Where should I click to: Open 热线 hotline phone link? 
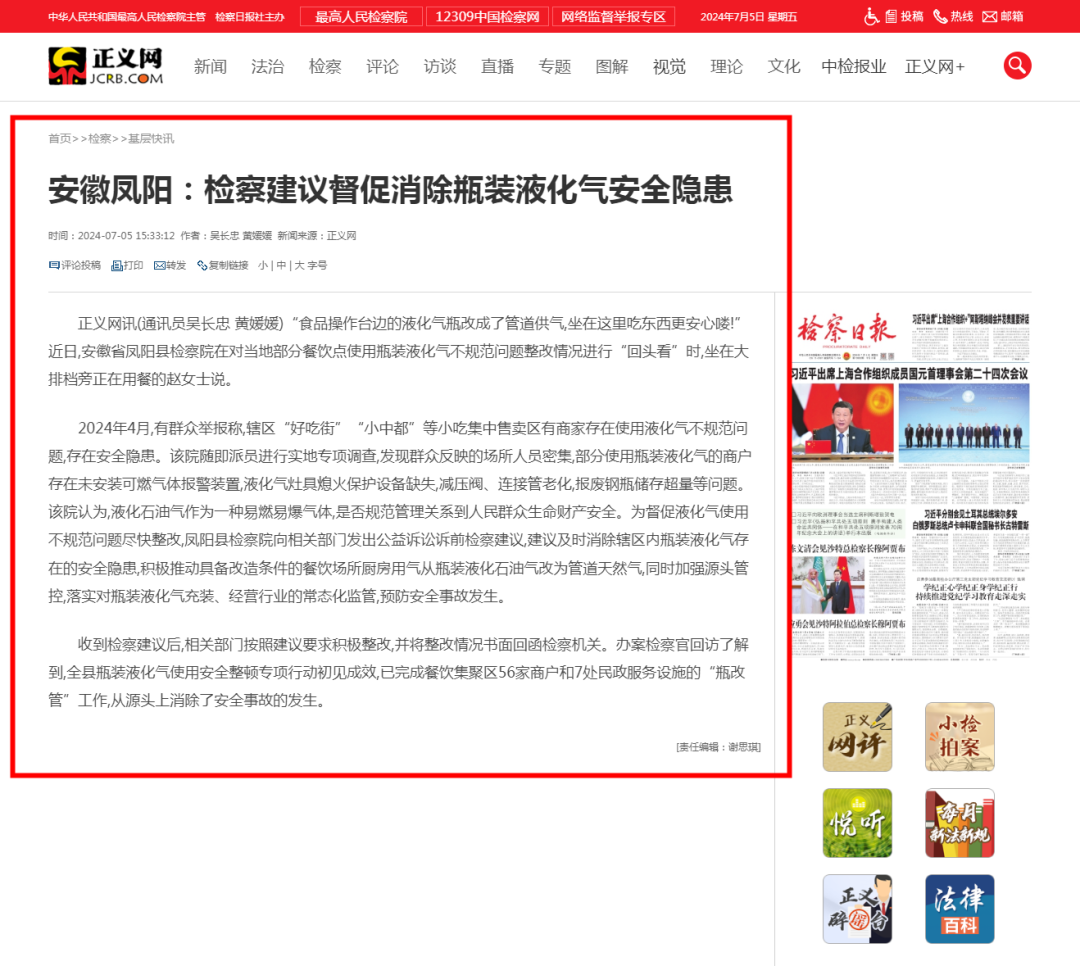point(953,17)
